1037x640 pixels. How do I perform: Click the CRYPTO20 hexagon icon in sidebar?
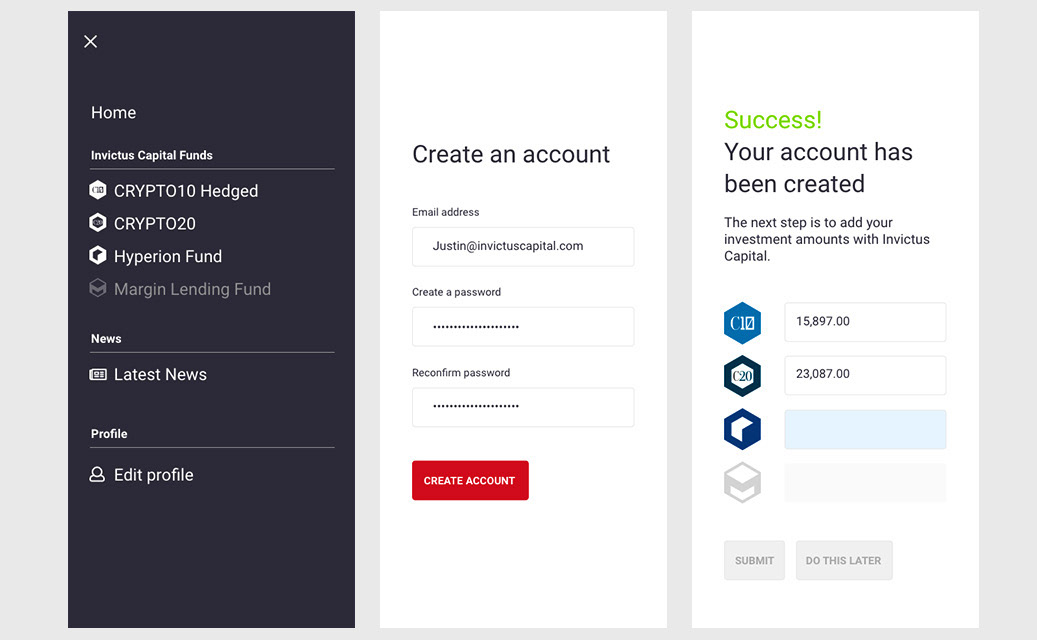click(98, 223)
